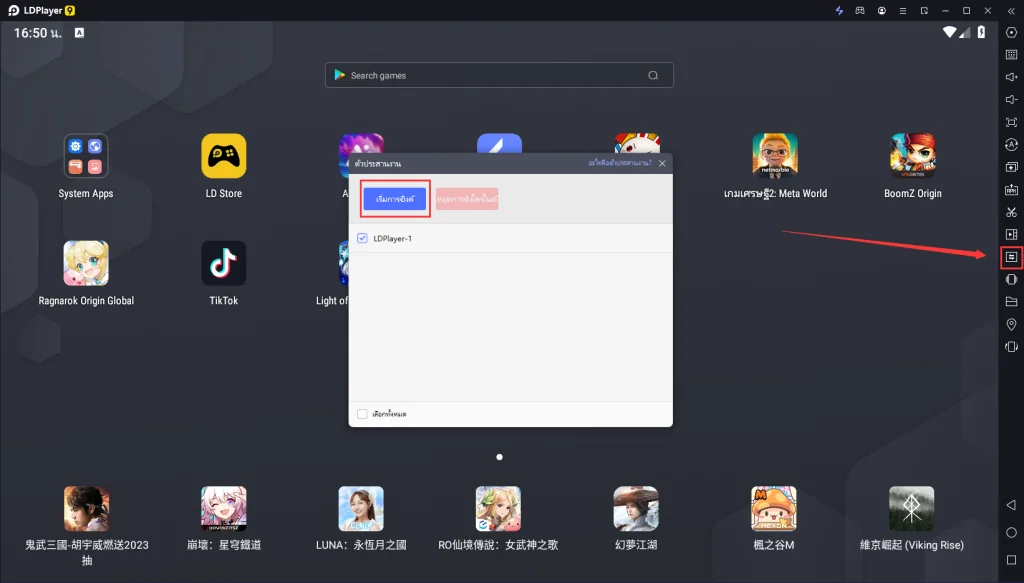Take a screenshot with the scissors icon
The image size is (1024, 583).
click(x=1011, y=212)
